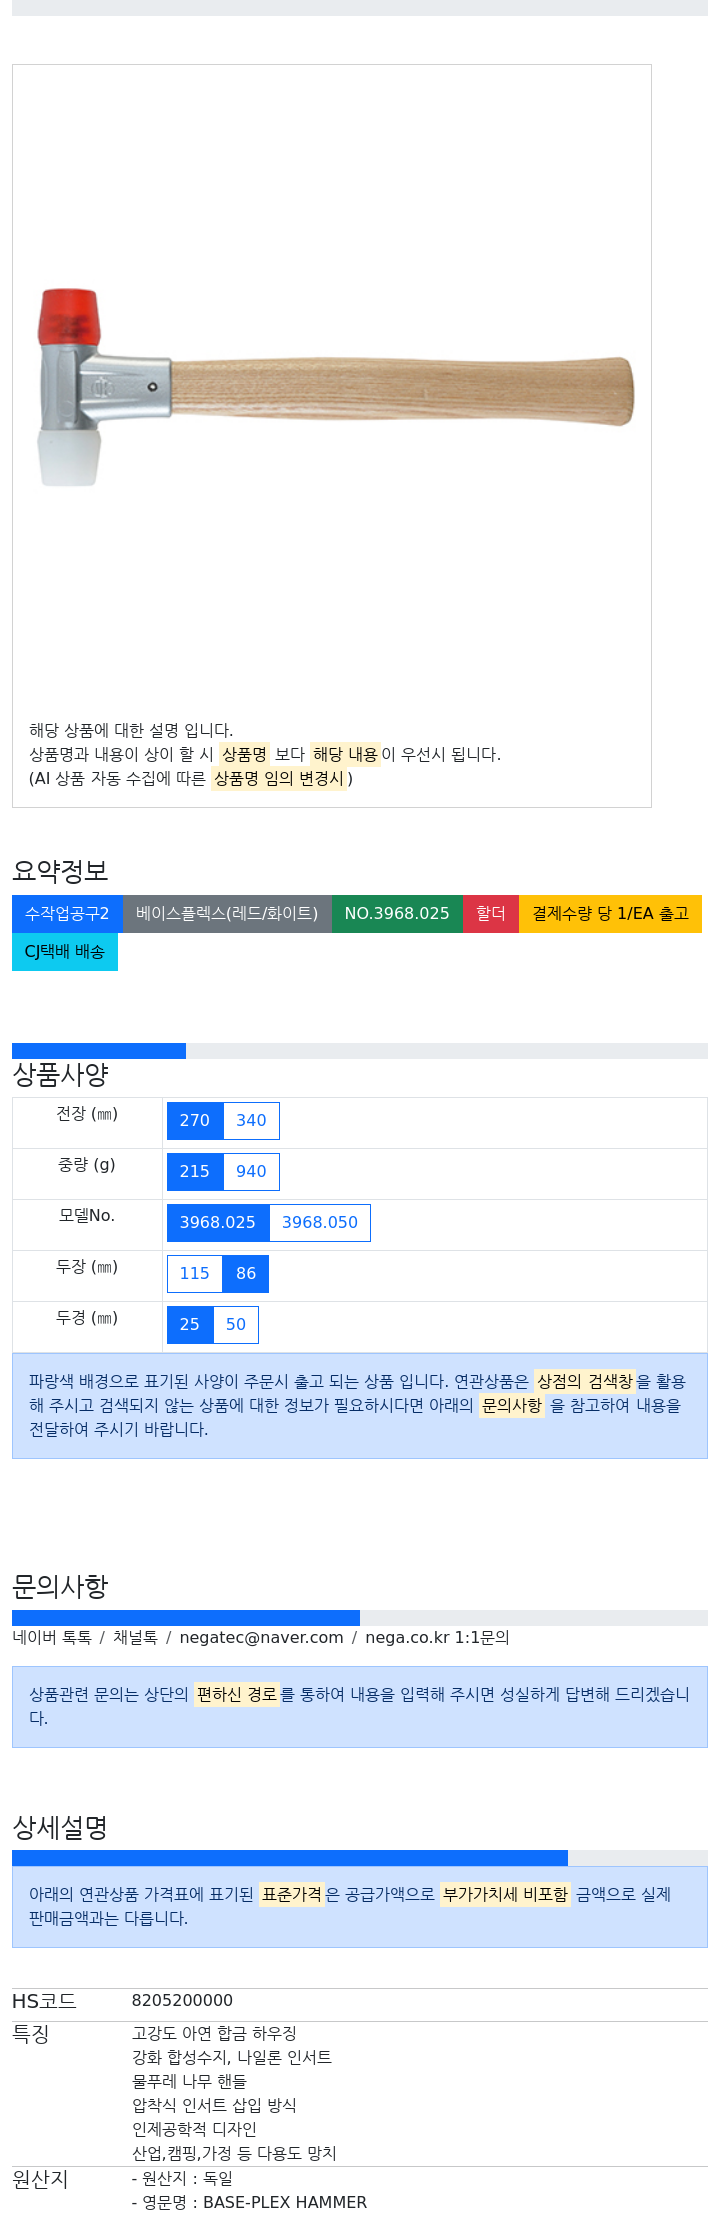Click the NO.3968.025 model tag
720x2215 pixels.
[x=397, y=914]
